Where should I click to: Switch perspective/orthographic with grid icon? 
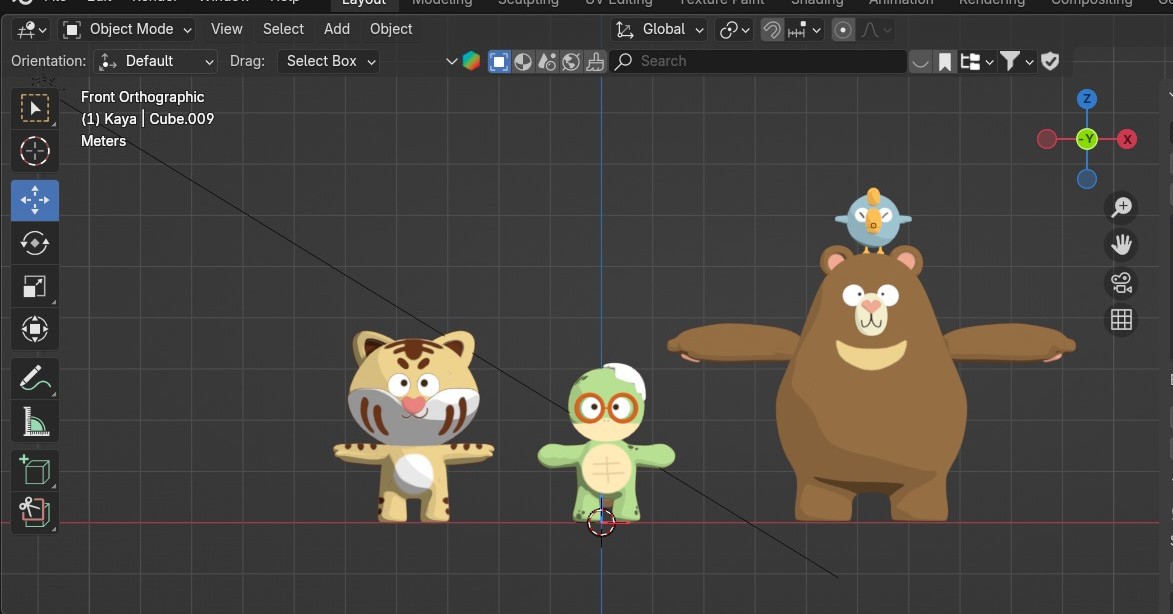click(1121, 320)
